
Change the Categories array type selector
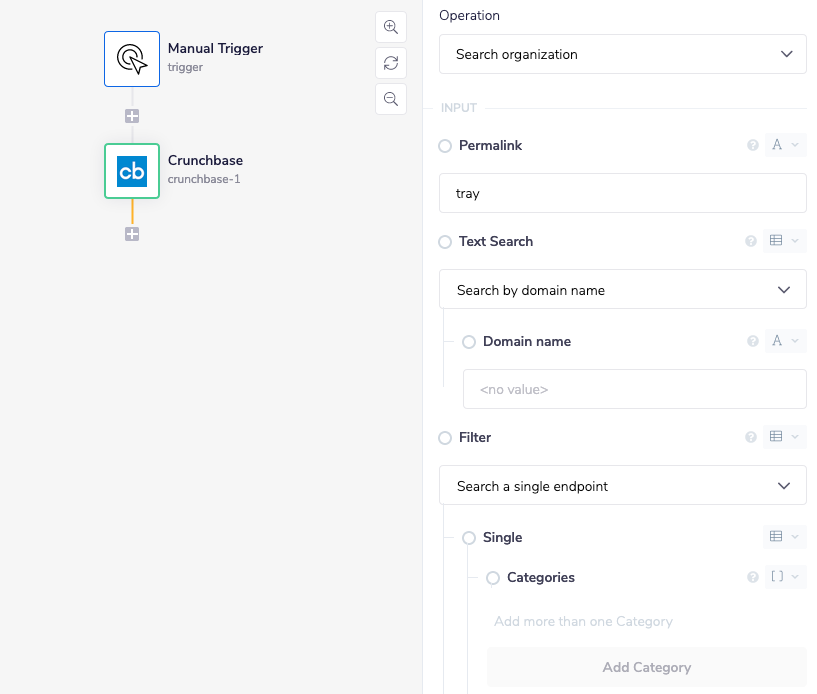[x=785, y=578]
